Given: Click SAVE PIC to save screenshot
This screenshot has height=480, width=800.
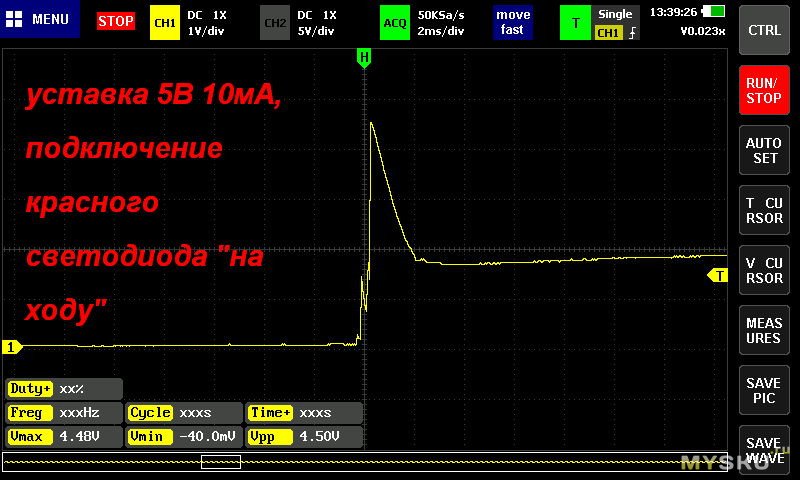Looking at the screenshot, I should pyautogui.click(x=764, y=391).
